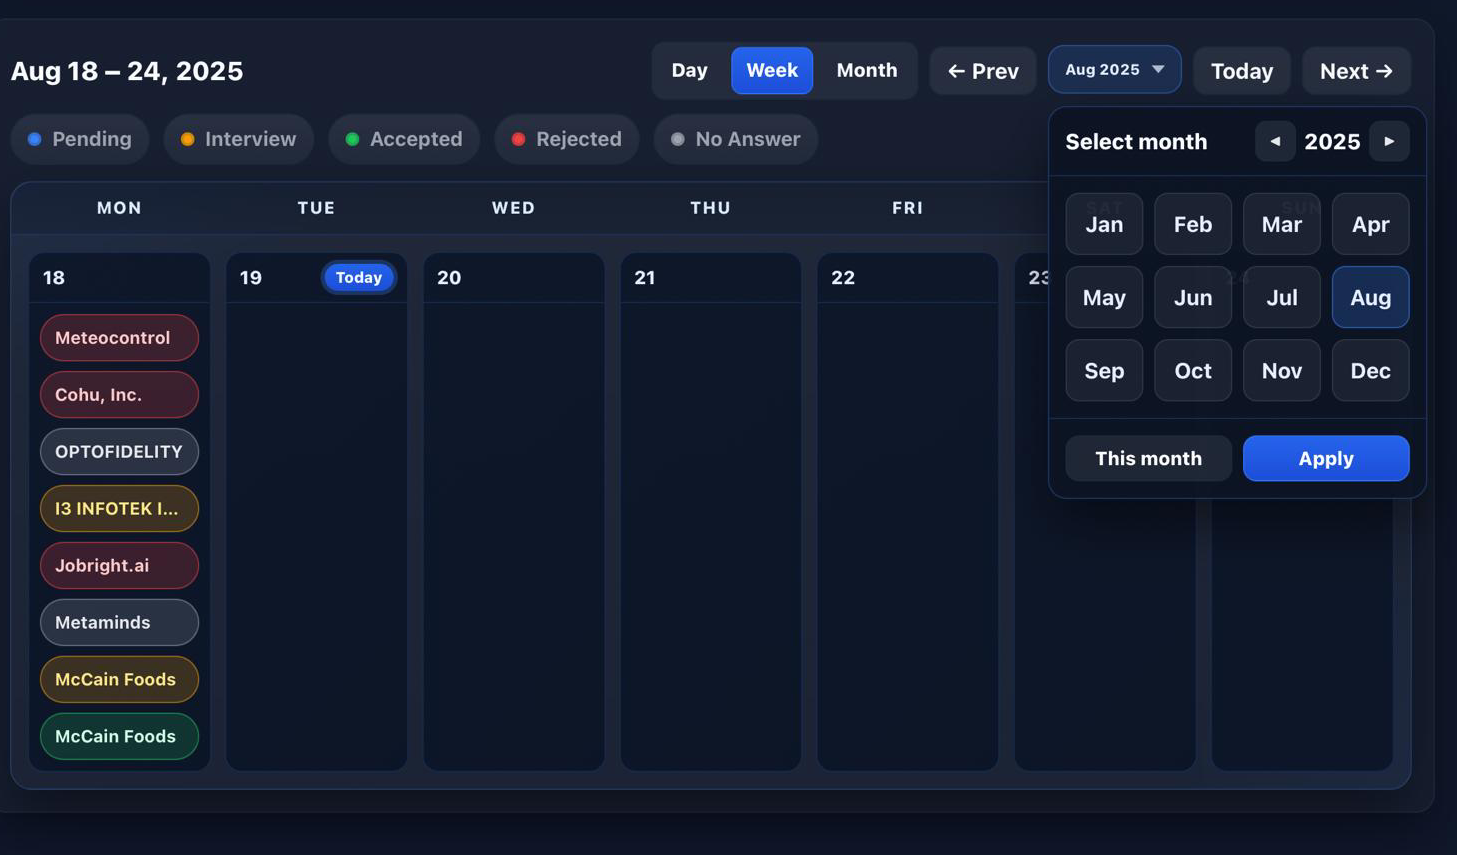Click the Aug 18 – 24, 2025 heading
Viewport: 1457px width, 855px height.
pos(127,71)
